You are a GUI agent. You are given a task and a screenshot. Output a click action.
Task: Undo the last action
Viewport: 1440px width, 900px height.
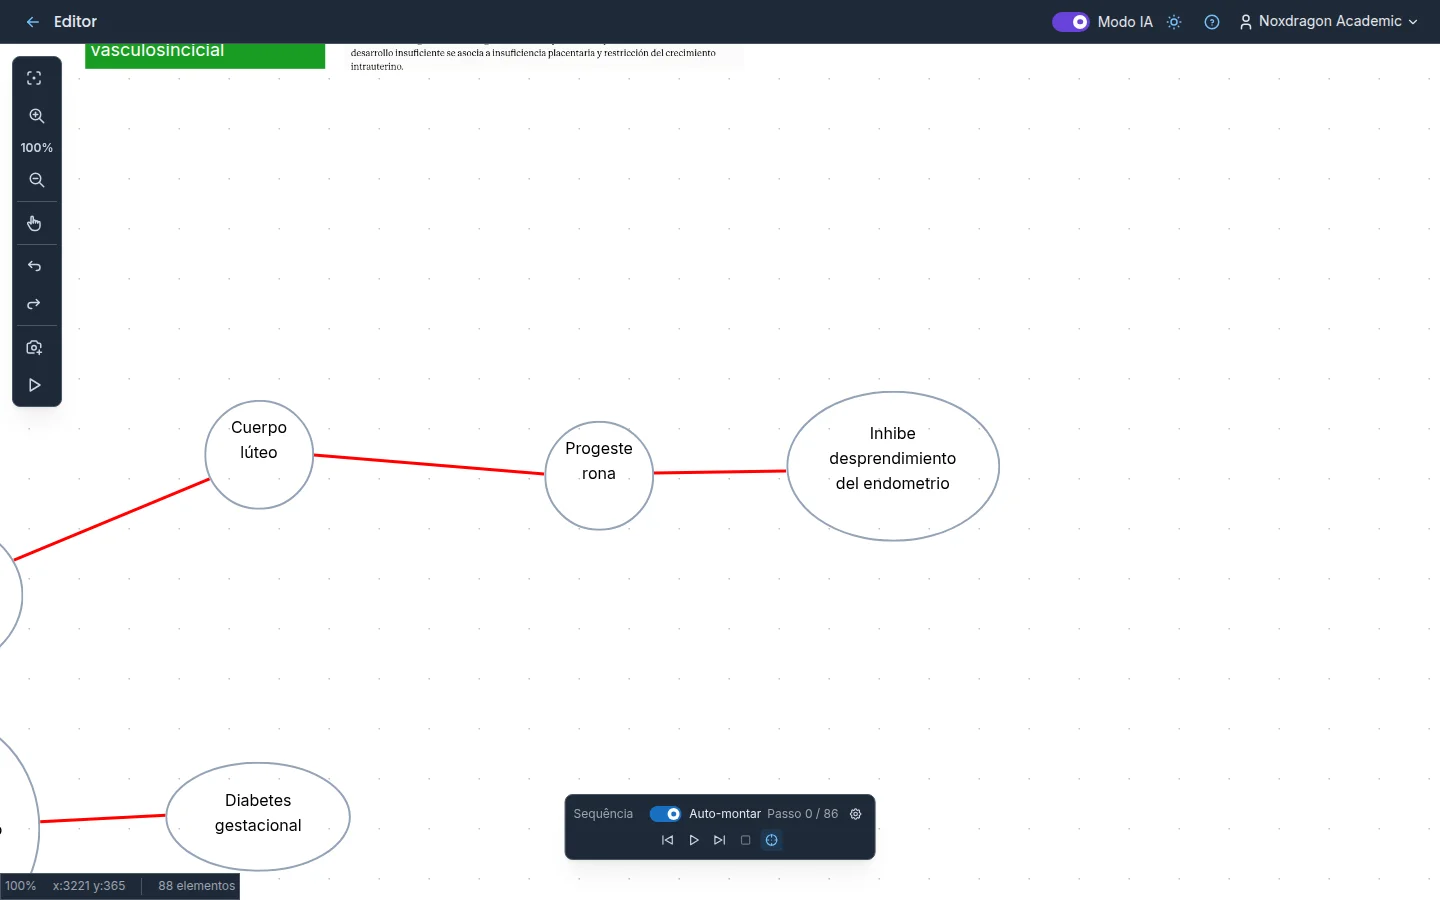(34, 266)
